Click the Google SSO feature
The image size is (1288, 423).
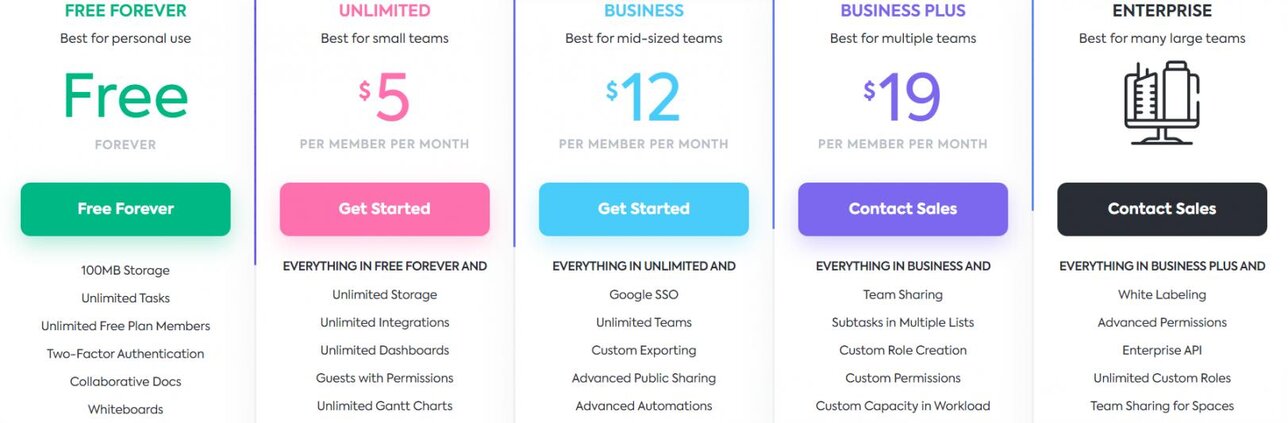click(643, 295)
